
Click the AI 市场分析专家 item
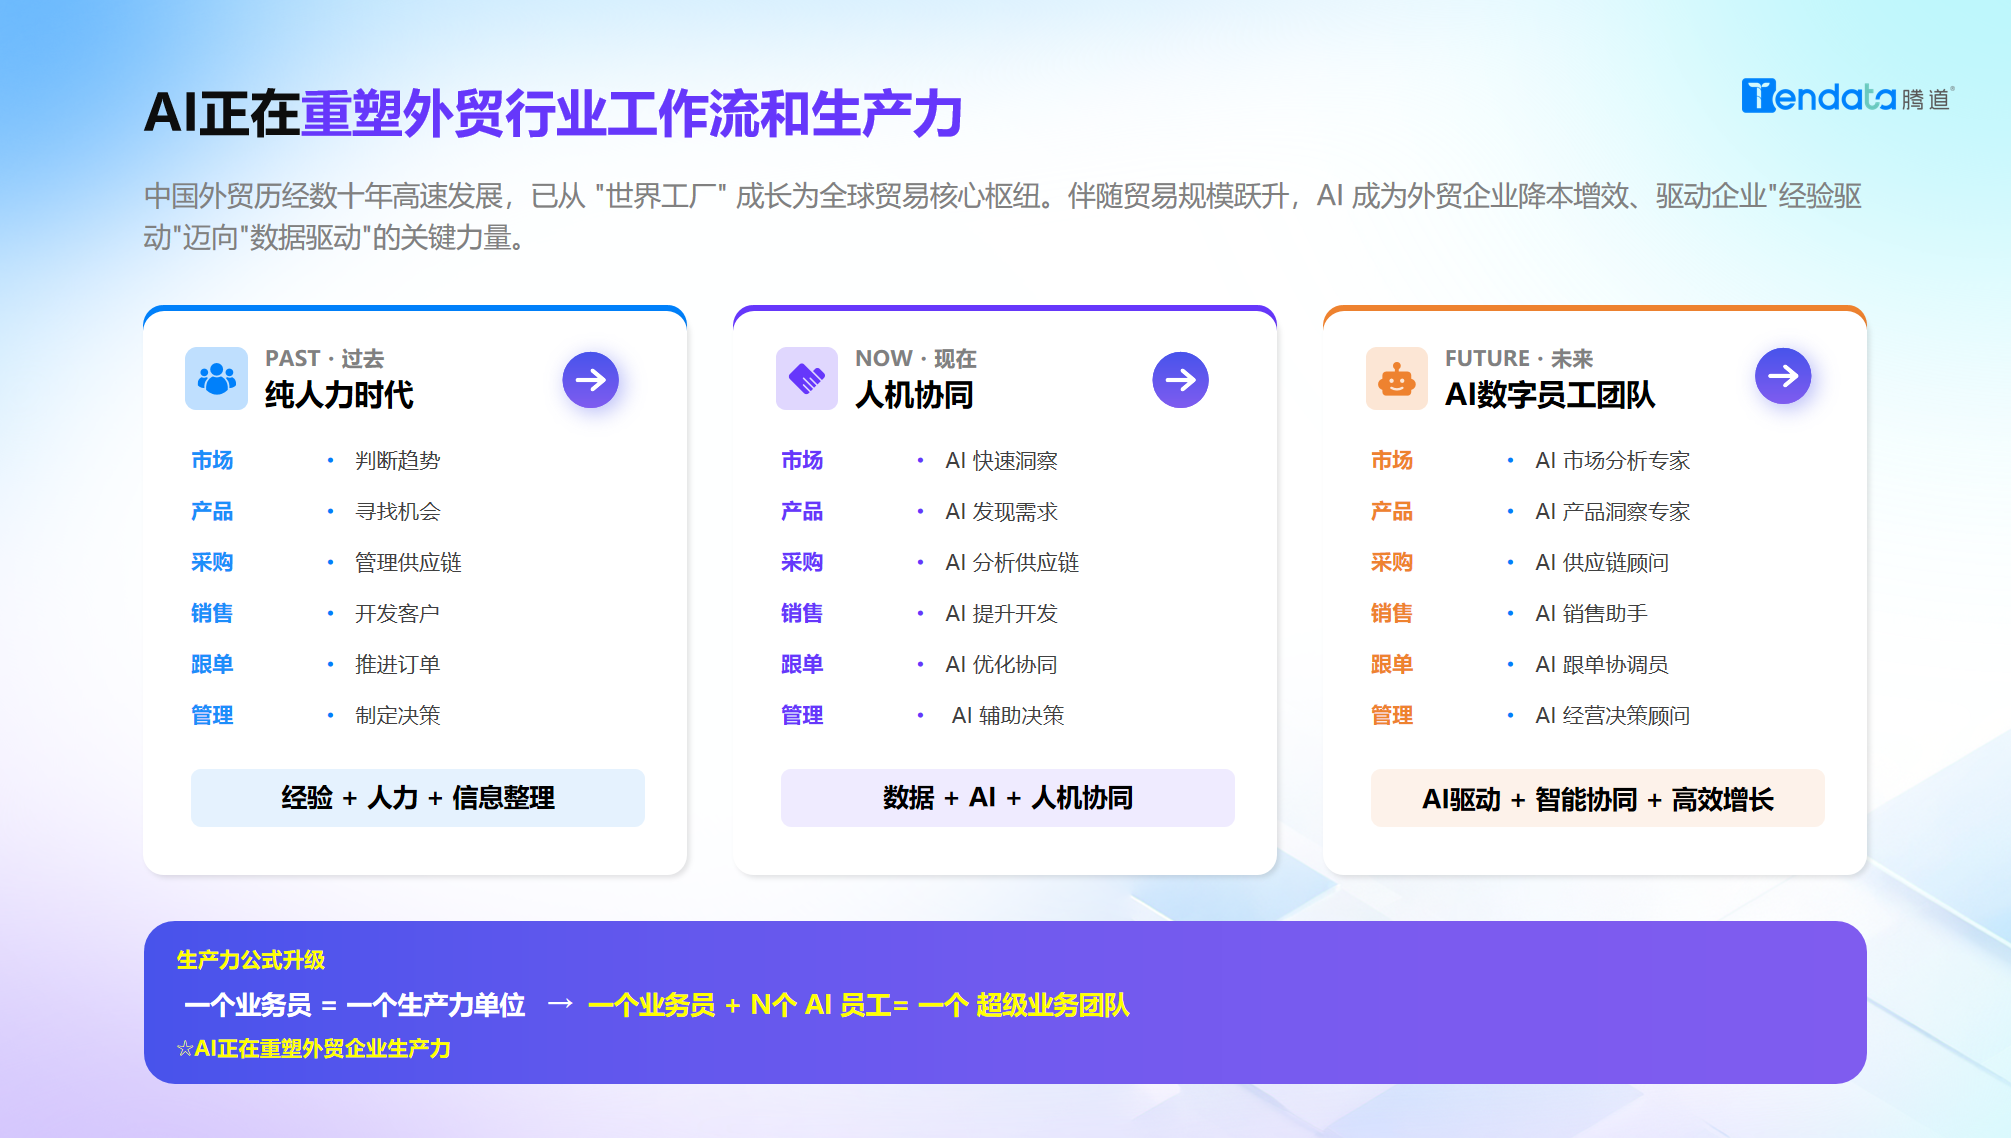[x=1612, y=460]
